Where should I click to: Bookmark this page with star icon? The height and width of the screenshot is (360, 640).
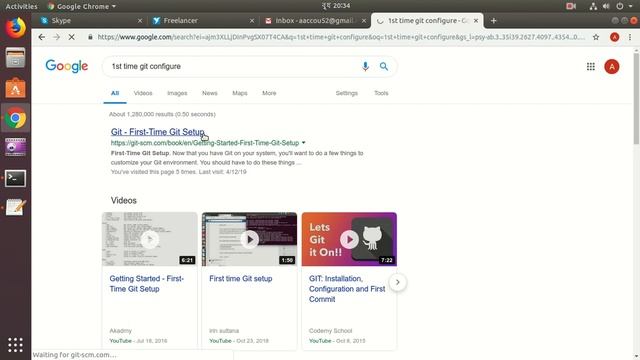596,37
